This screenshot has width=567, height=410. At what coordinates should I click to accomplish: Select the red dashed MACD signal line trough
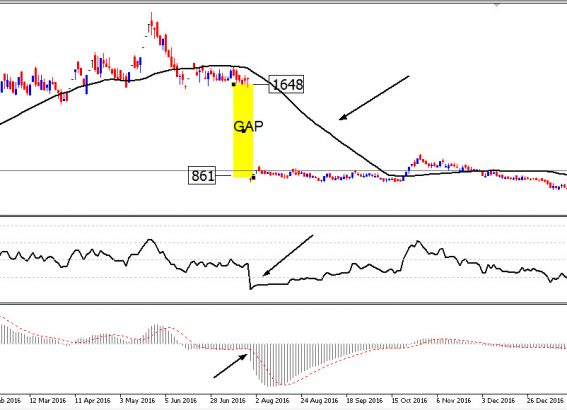click(x=285, y=385)
